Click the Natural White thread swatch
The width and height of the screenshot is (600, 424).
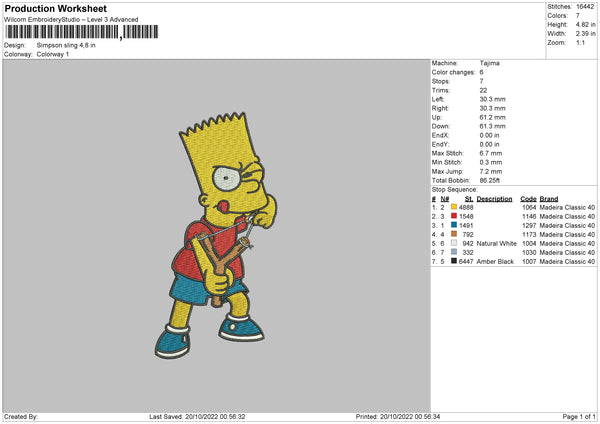click(x=454, y=243)
